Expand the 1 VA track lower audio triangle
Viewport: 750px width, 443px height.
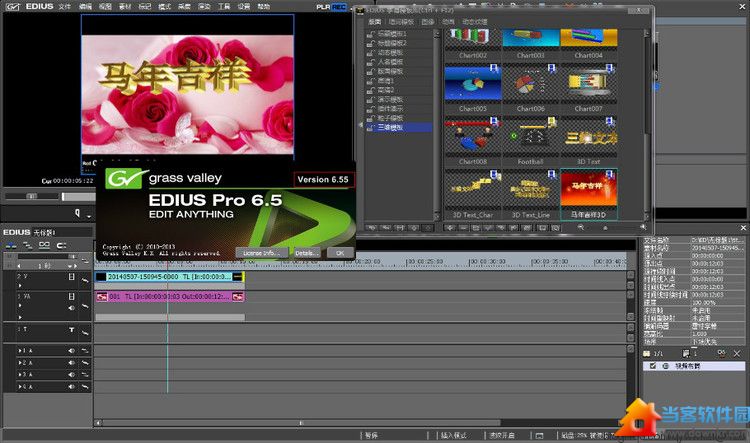(x=20, y=317)
